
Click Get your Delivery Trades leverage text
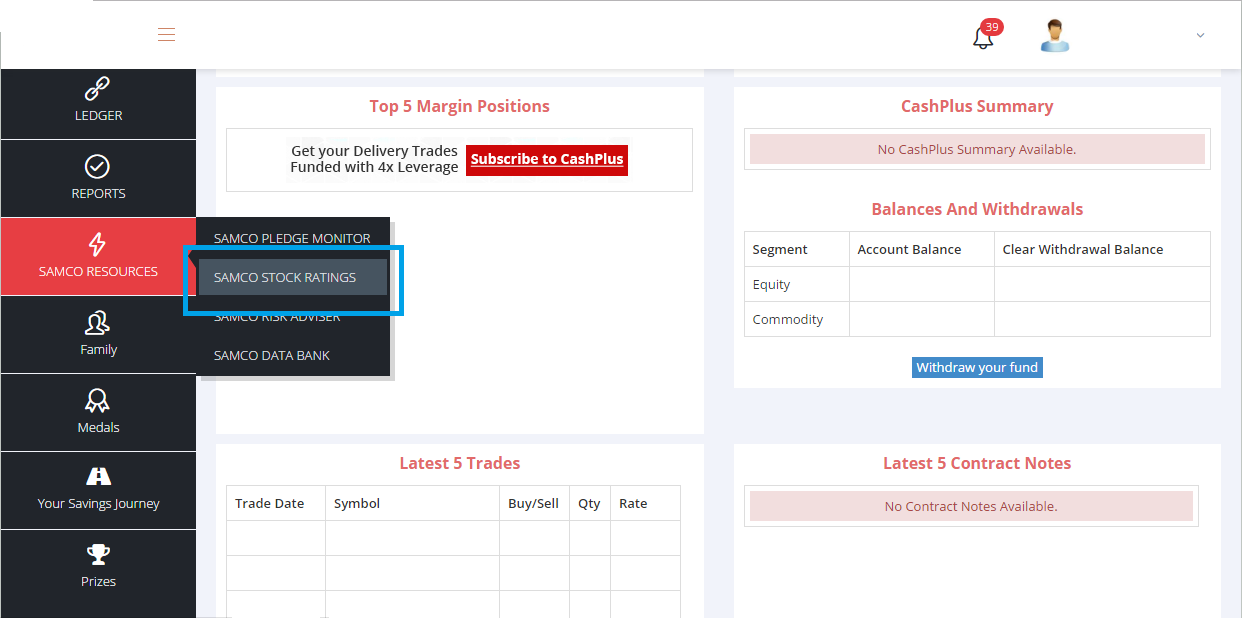click(x=374, y=159)
